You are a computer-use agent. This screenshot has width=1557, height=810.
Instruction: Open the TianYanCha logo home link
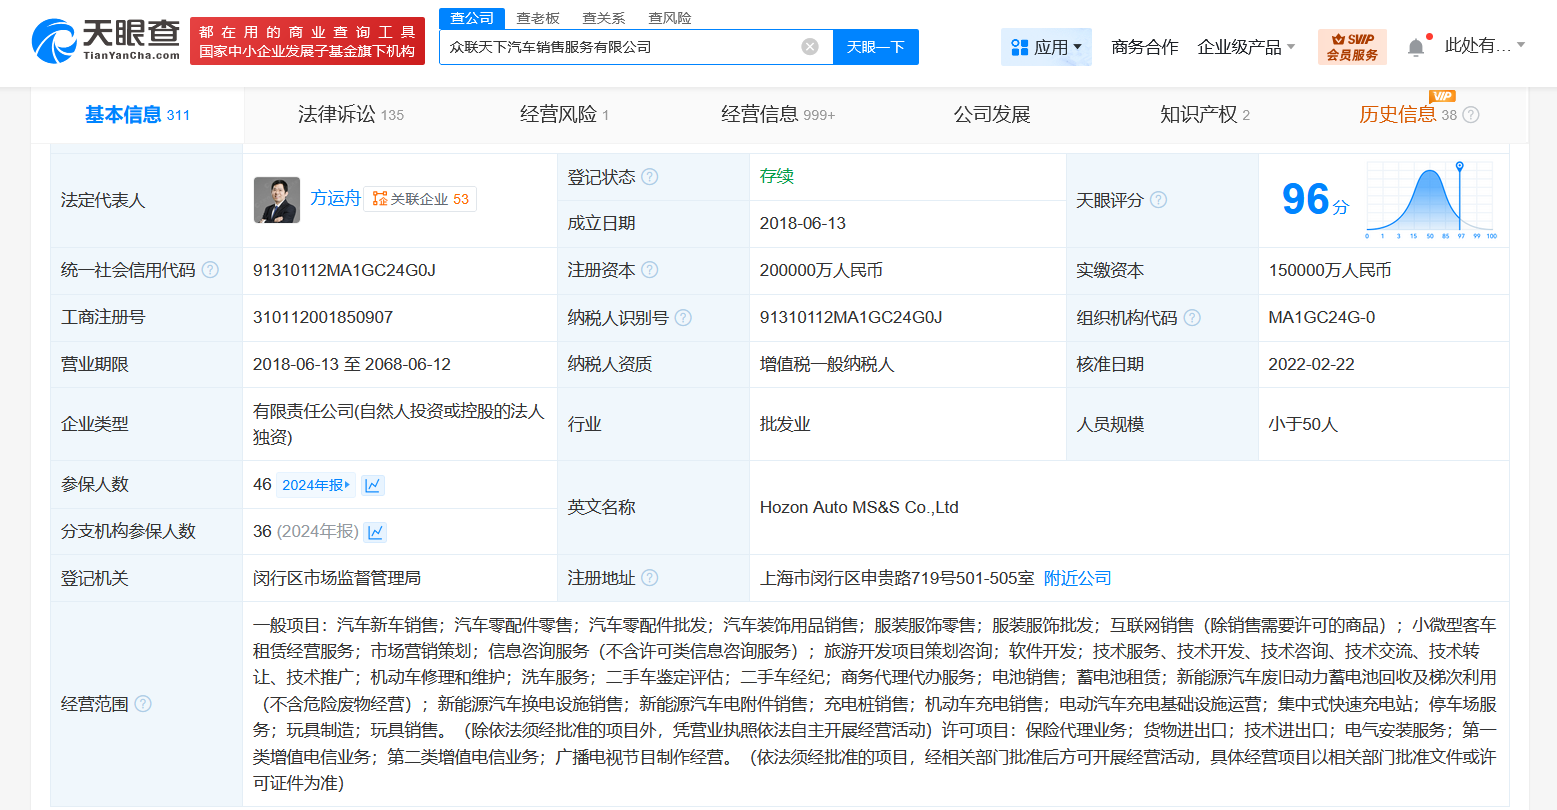[106, 41]
